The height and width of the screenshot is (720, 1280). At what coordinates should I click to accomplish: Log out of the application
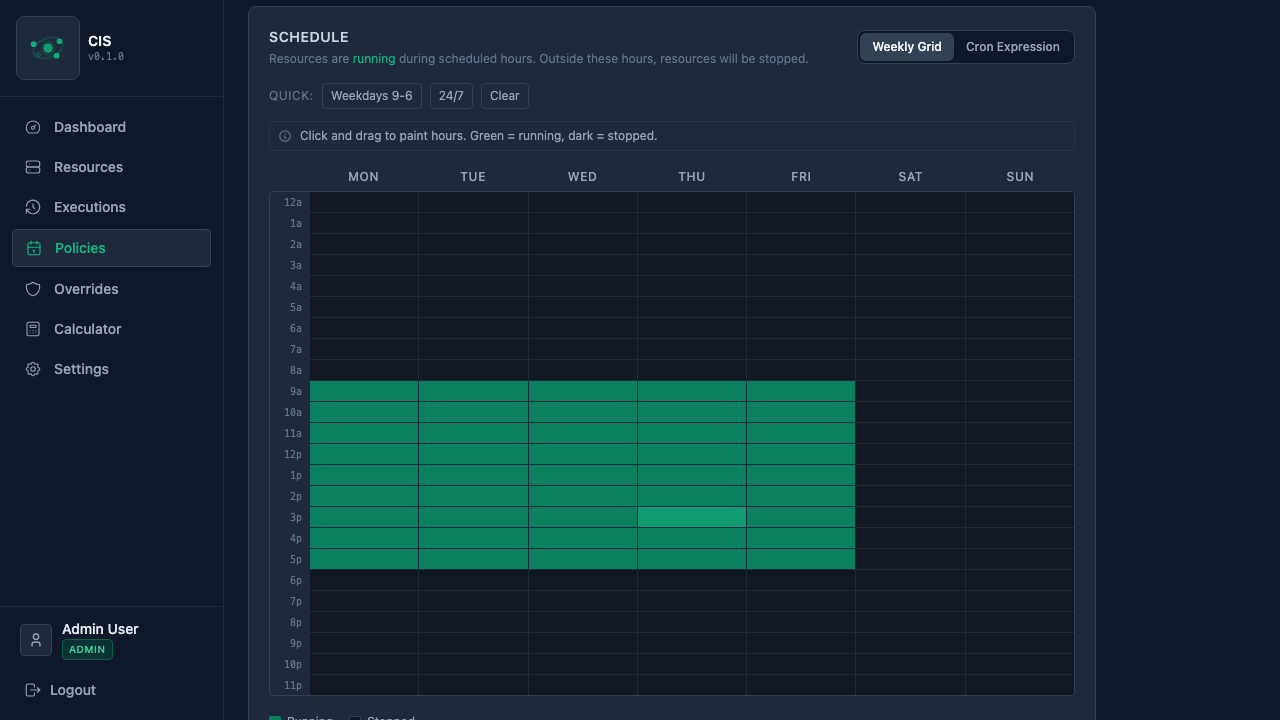(x=60, y=690)
